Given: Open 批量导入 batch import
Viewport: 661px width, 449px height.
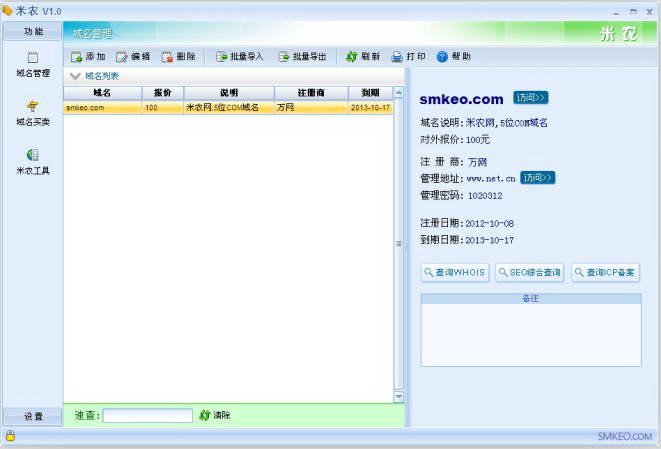Looking at the screenshot, I should pos(239,56).
